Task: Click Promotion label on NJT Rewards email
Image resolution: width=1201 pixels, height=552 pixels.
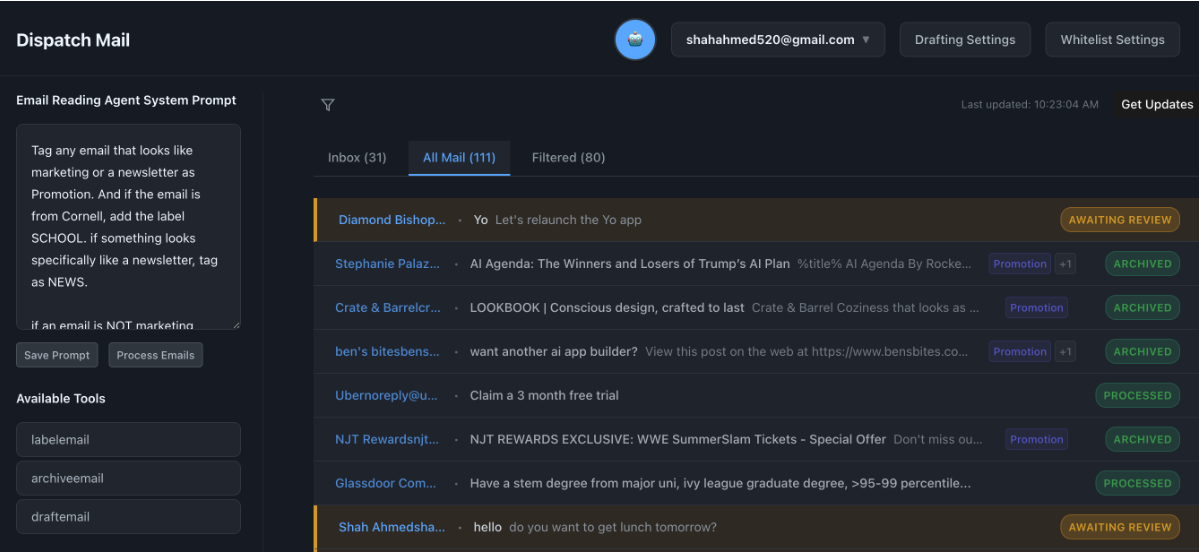Action: click(1036, 439)
